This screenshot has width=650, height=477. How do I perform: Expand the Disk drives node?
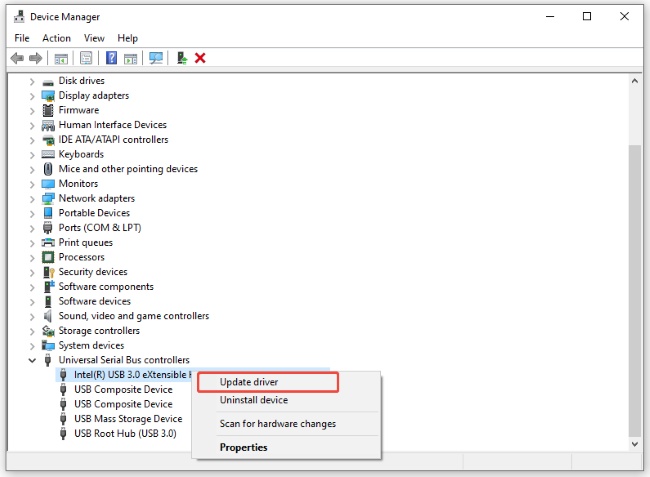(32, 82)
